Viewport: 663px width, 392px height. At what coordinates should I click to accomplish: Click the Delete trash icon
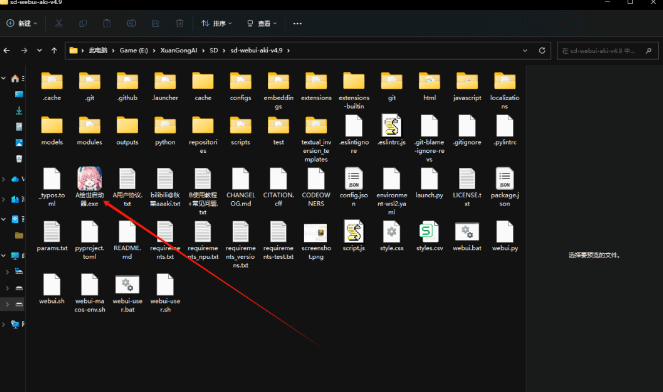coord(180,23)
